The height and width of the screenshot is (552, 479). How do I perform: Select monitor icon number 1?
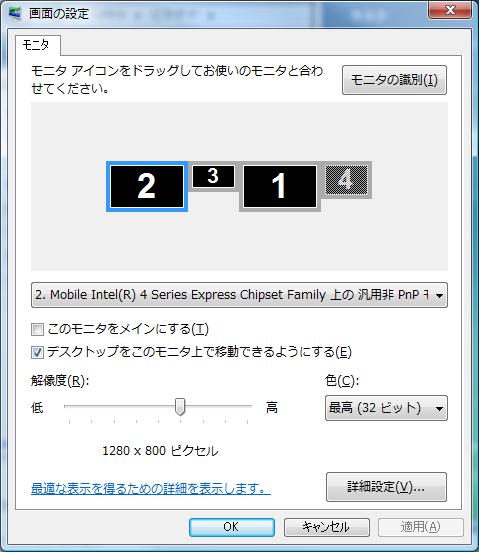280,187
